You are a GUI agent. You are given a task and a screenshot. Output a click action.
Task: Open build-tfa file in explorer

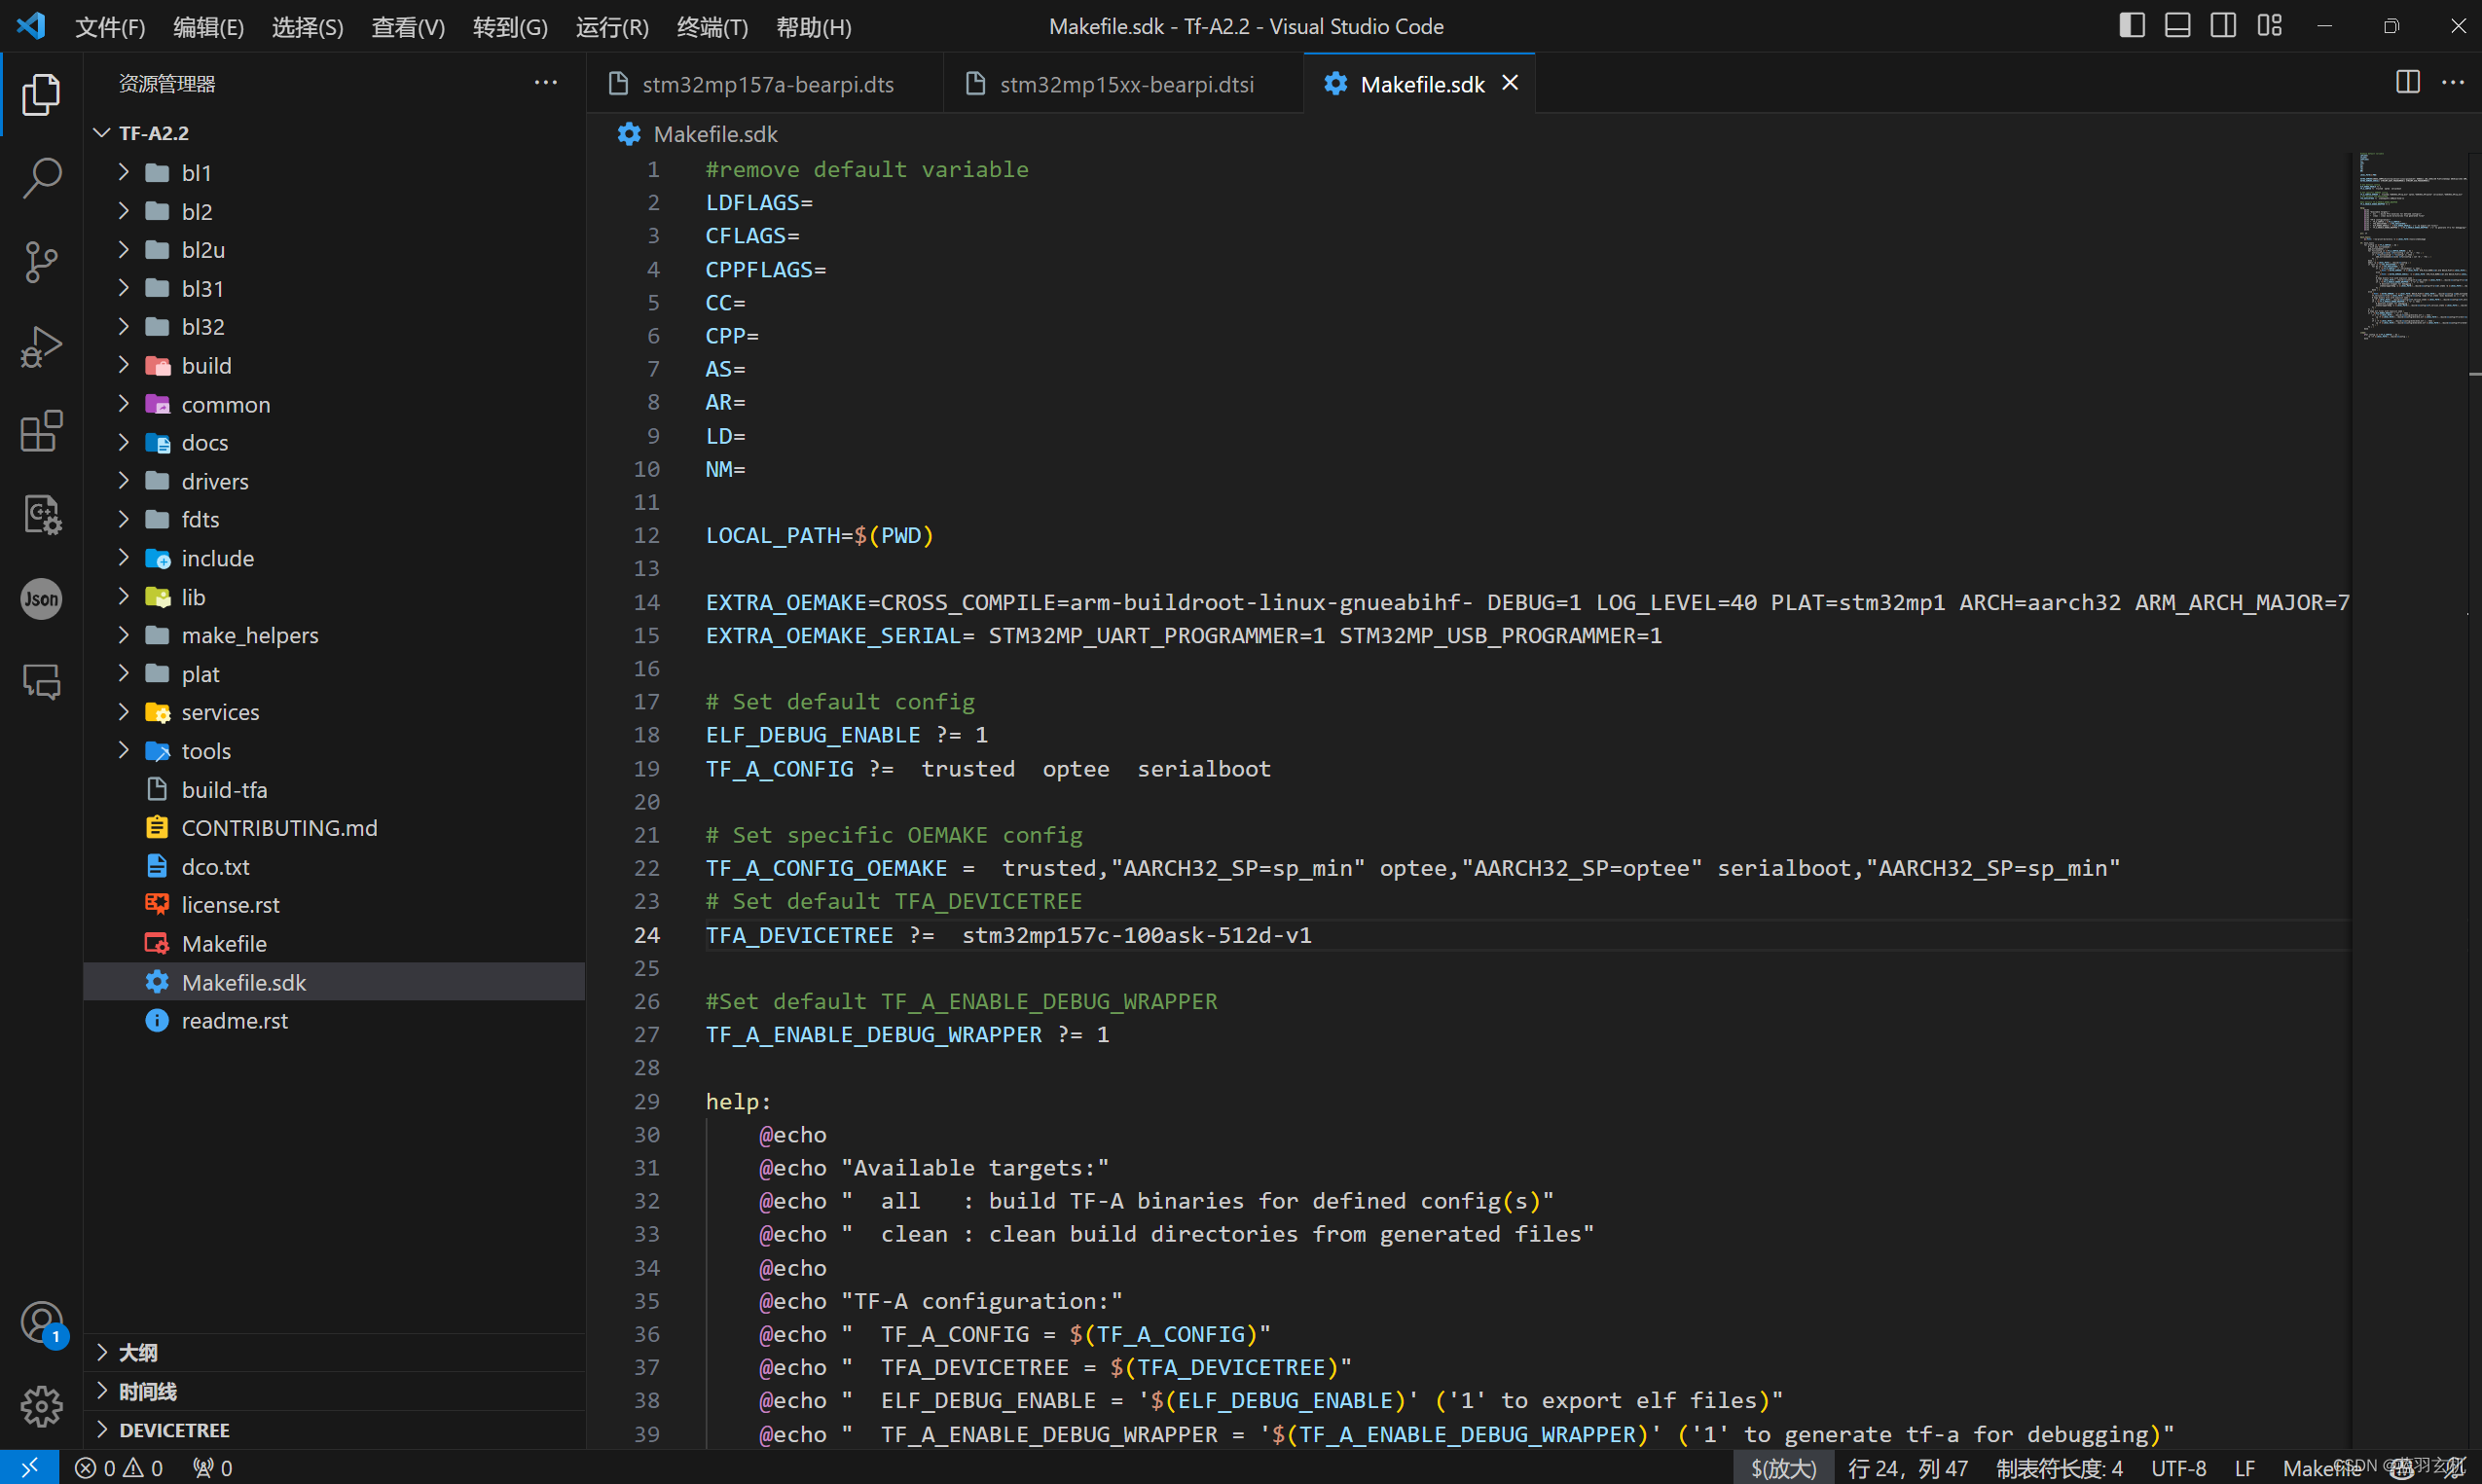(x=334, y=790)
